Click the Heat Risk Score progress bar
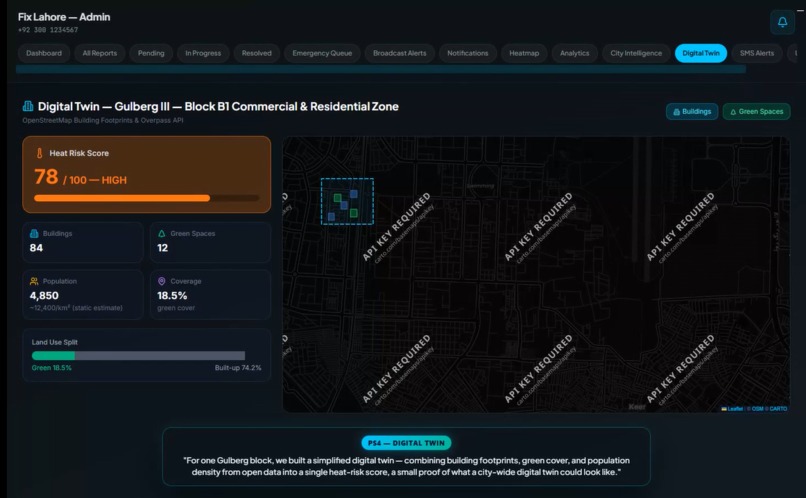806x498 pixels. pos(146,198)
